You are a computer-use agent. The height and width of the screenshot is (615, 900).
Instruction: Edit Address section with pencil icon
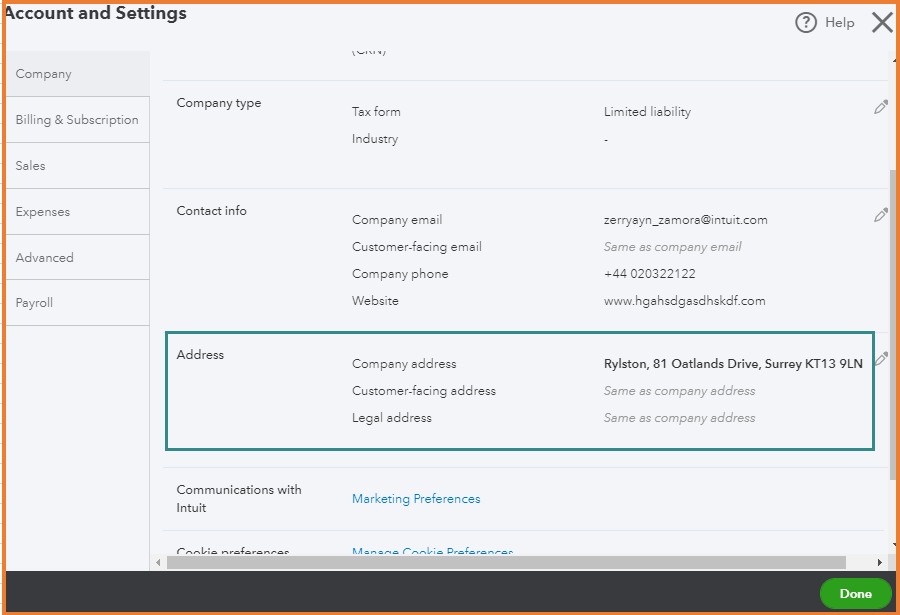pyautogui.click(x=881, y=359)
